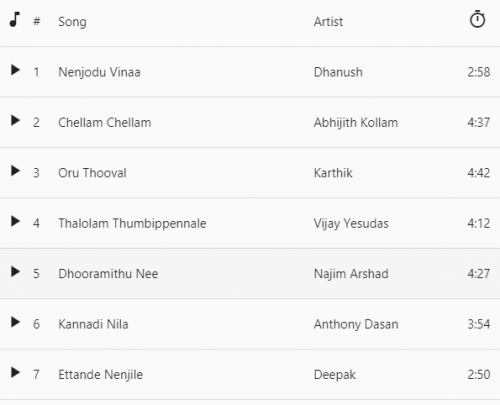Play Ettande Nenjile by Deepak

[x=15, y=373]
